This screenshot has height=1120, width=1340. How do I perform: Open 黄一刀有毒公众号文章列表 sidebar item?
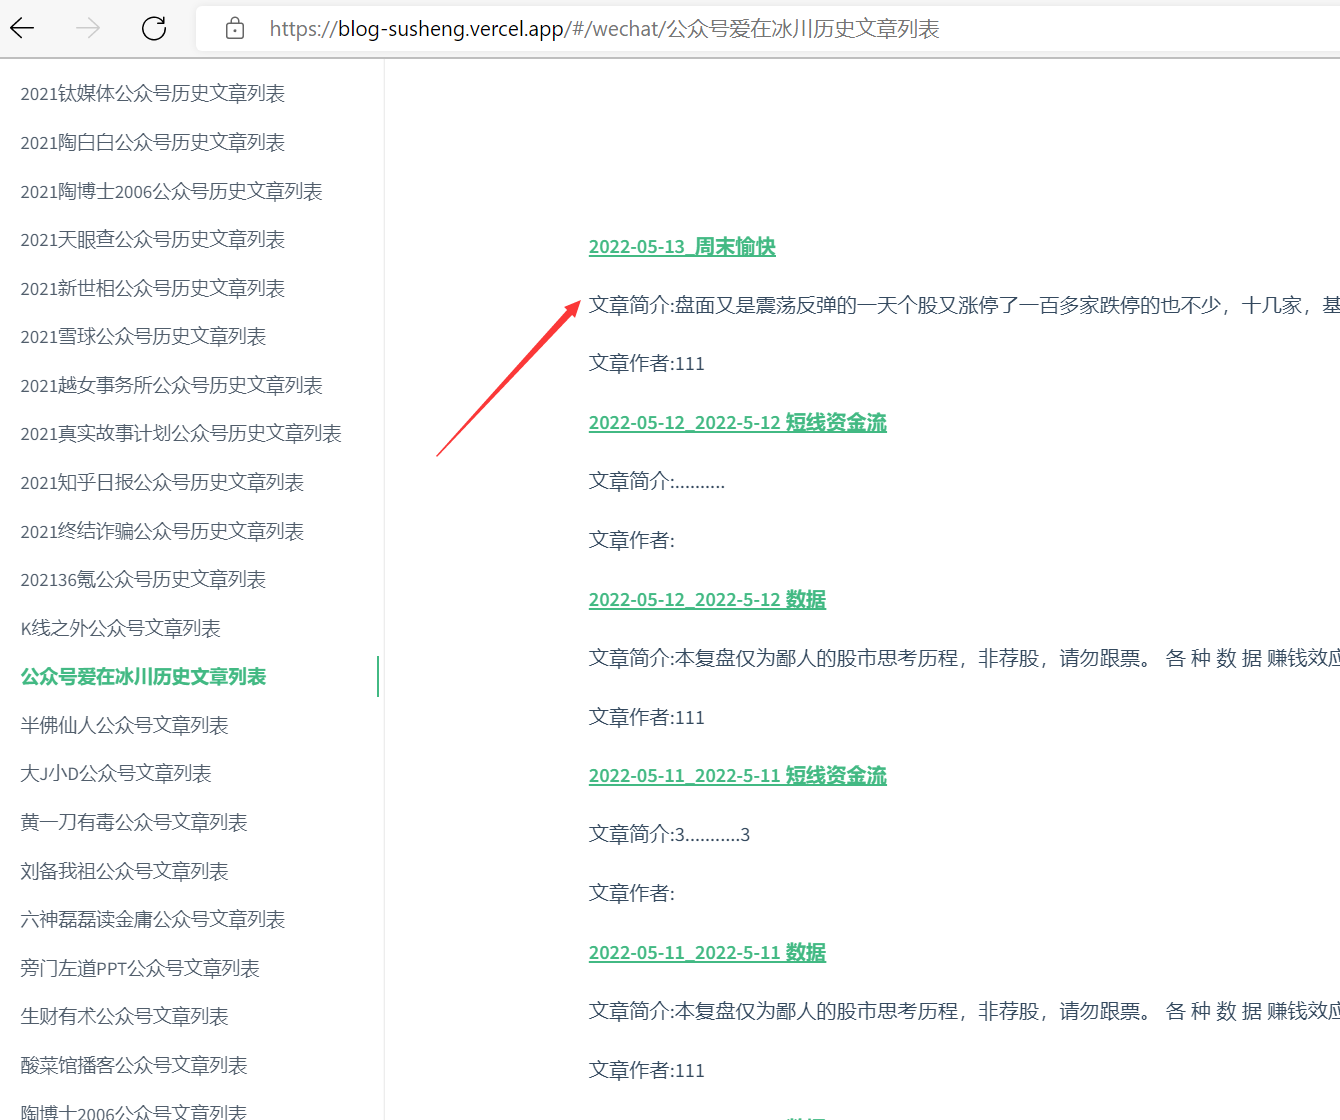click(134, 822)
